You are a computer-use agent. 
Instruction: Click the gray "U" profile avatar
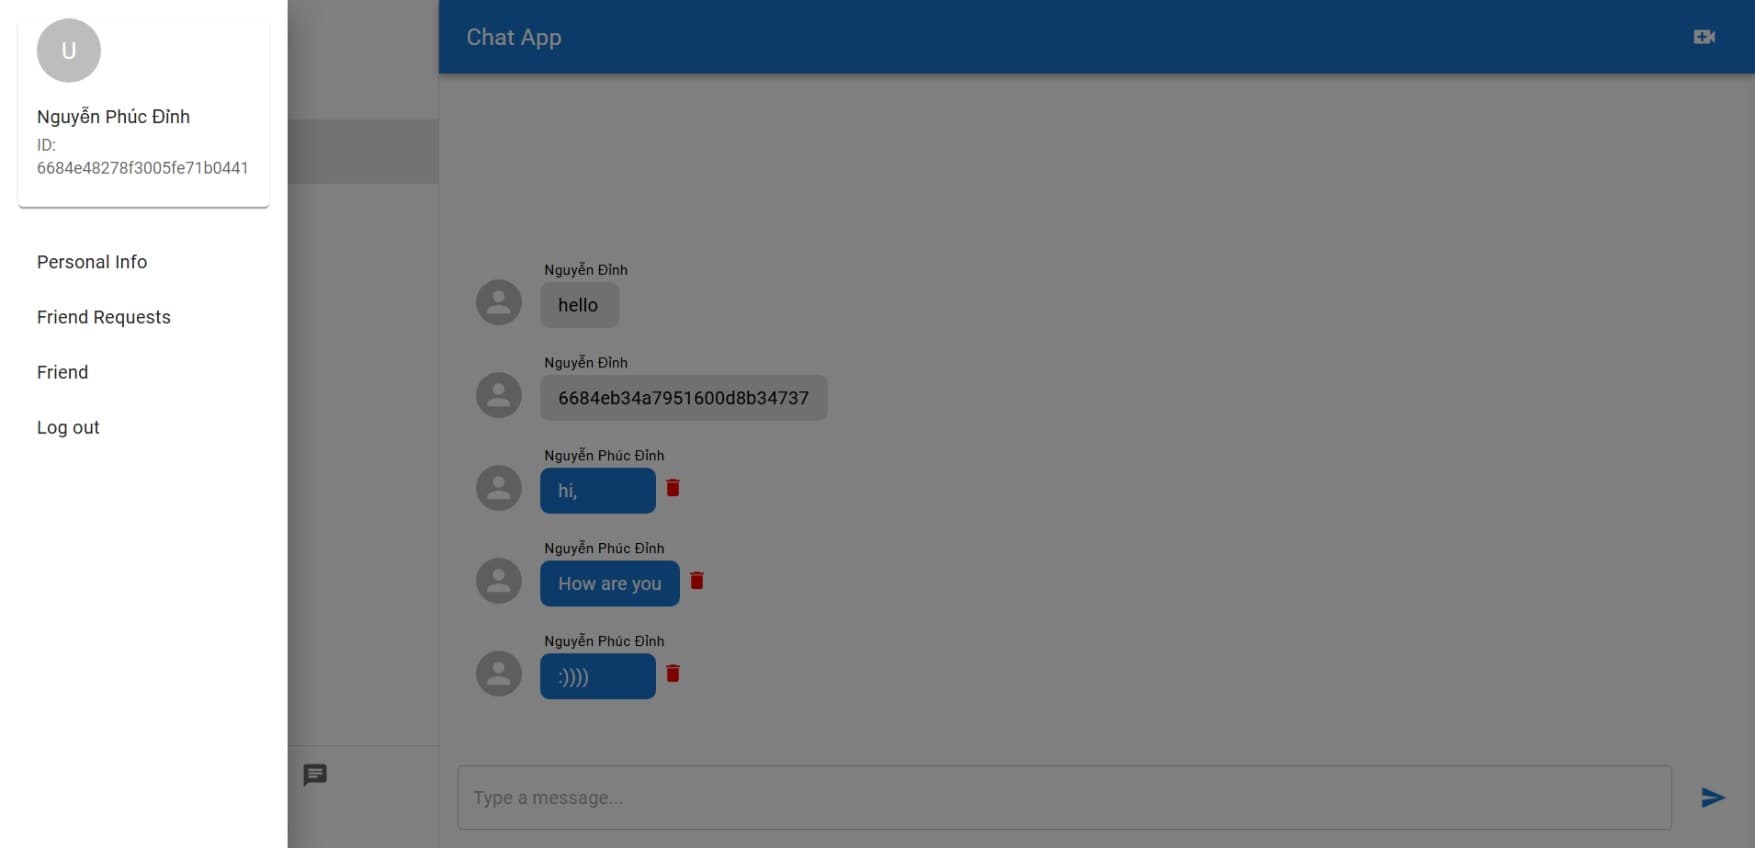(x=69, y=50)
